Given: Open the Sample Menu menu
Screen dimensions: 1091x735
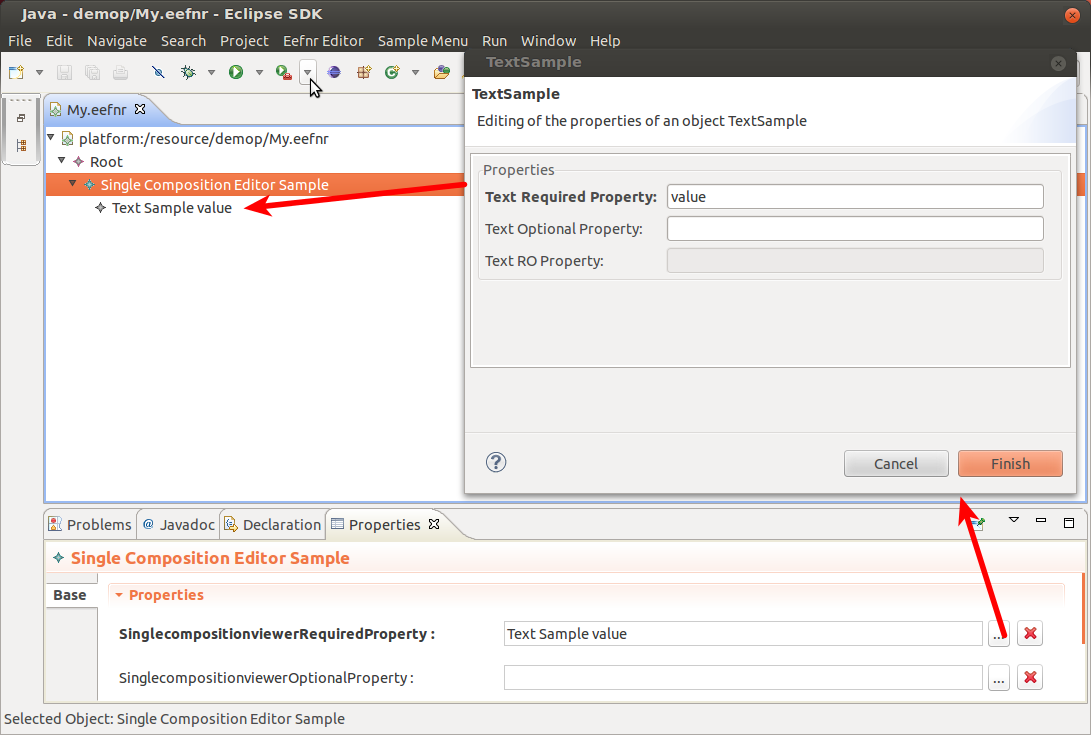Looking at the screenshot, I should tap(422, 41).
